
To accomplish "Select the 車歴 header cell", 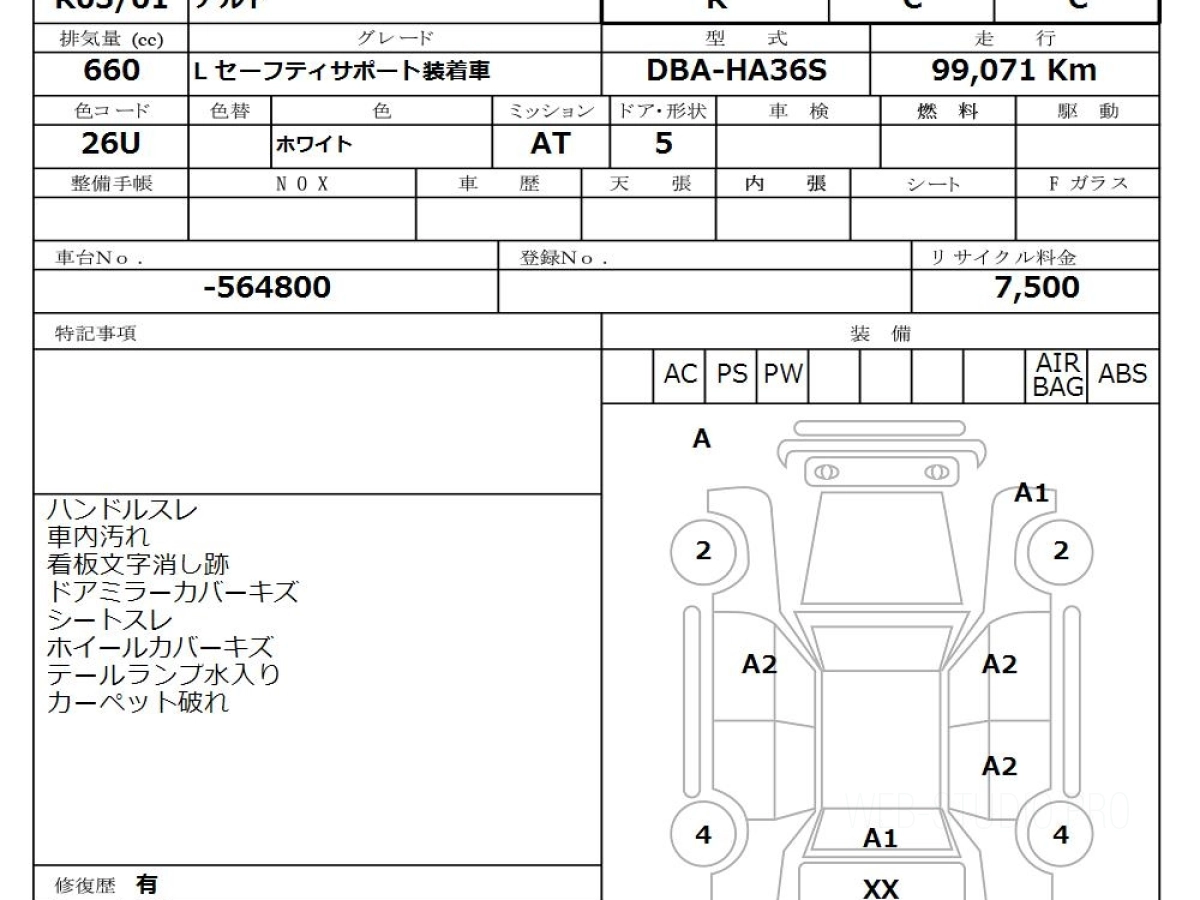I will (498, 184).
